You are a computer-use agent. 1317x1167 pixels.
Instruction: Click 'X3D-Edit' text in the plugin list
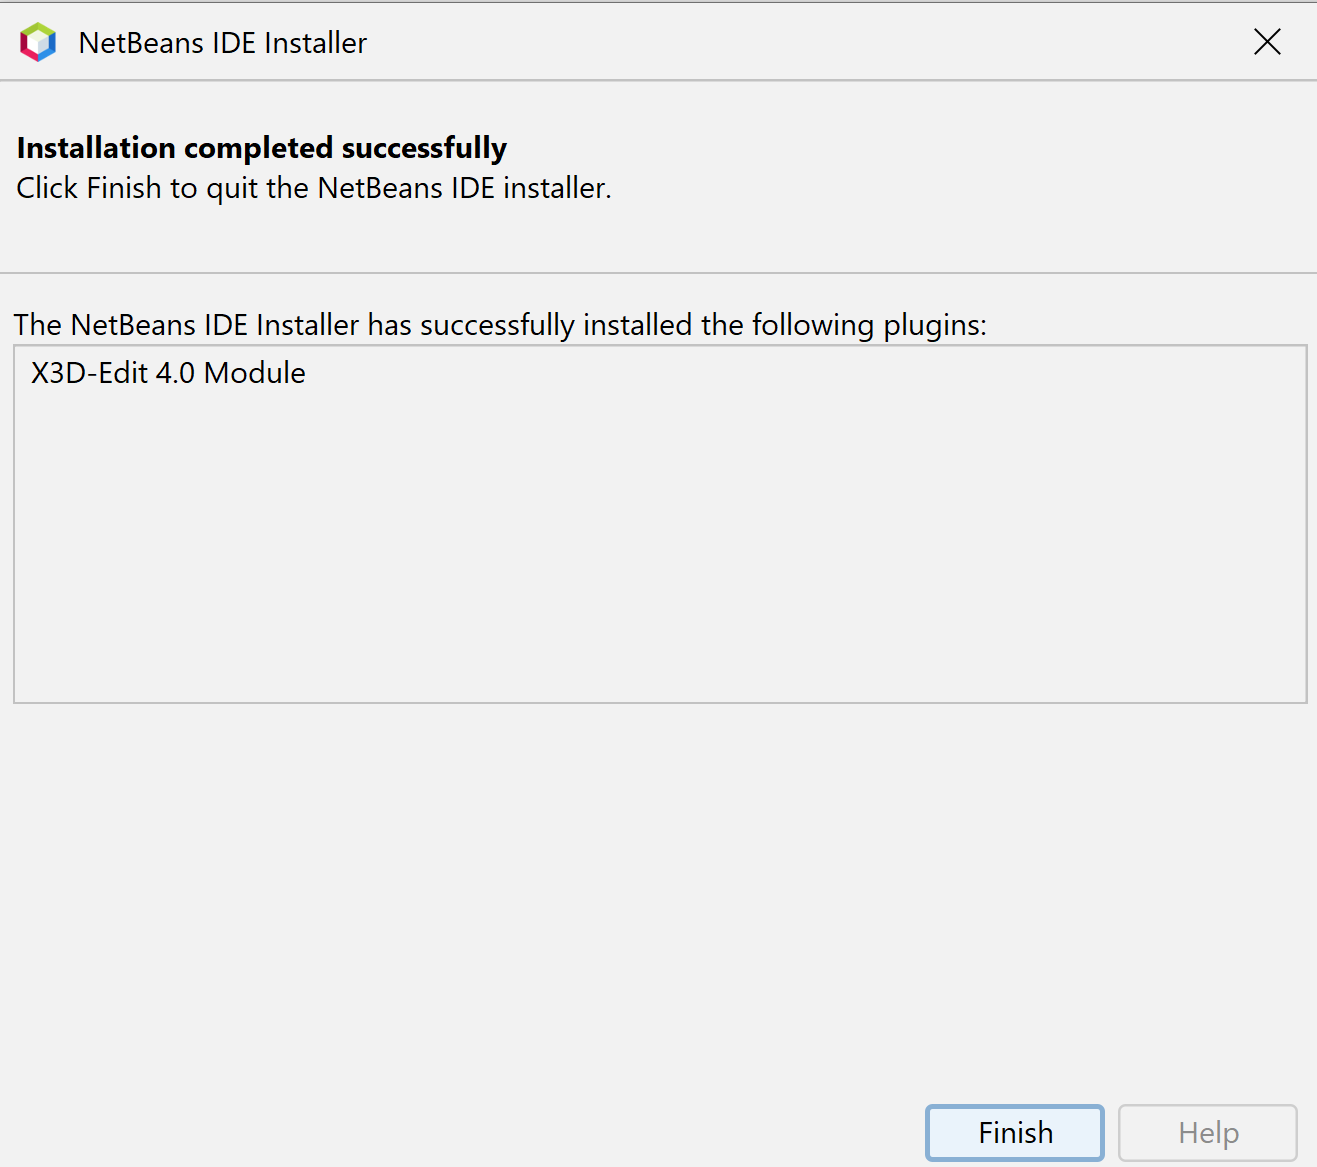90,373
